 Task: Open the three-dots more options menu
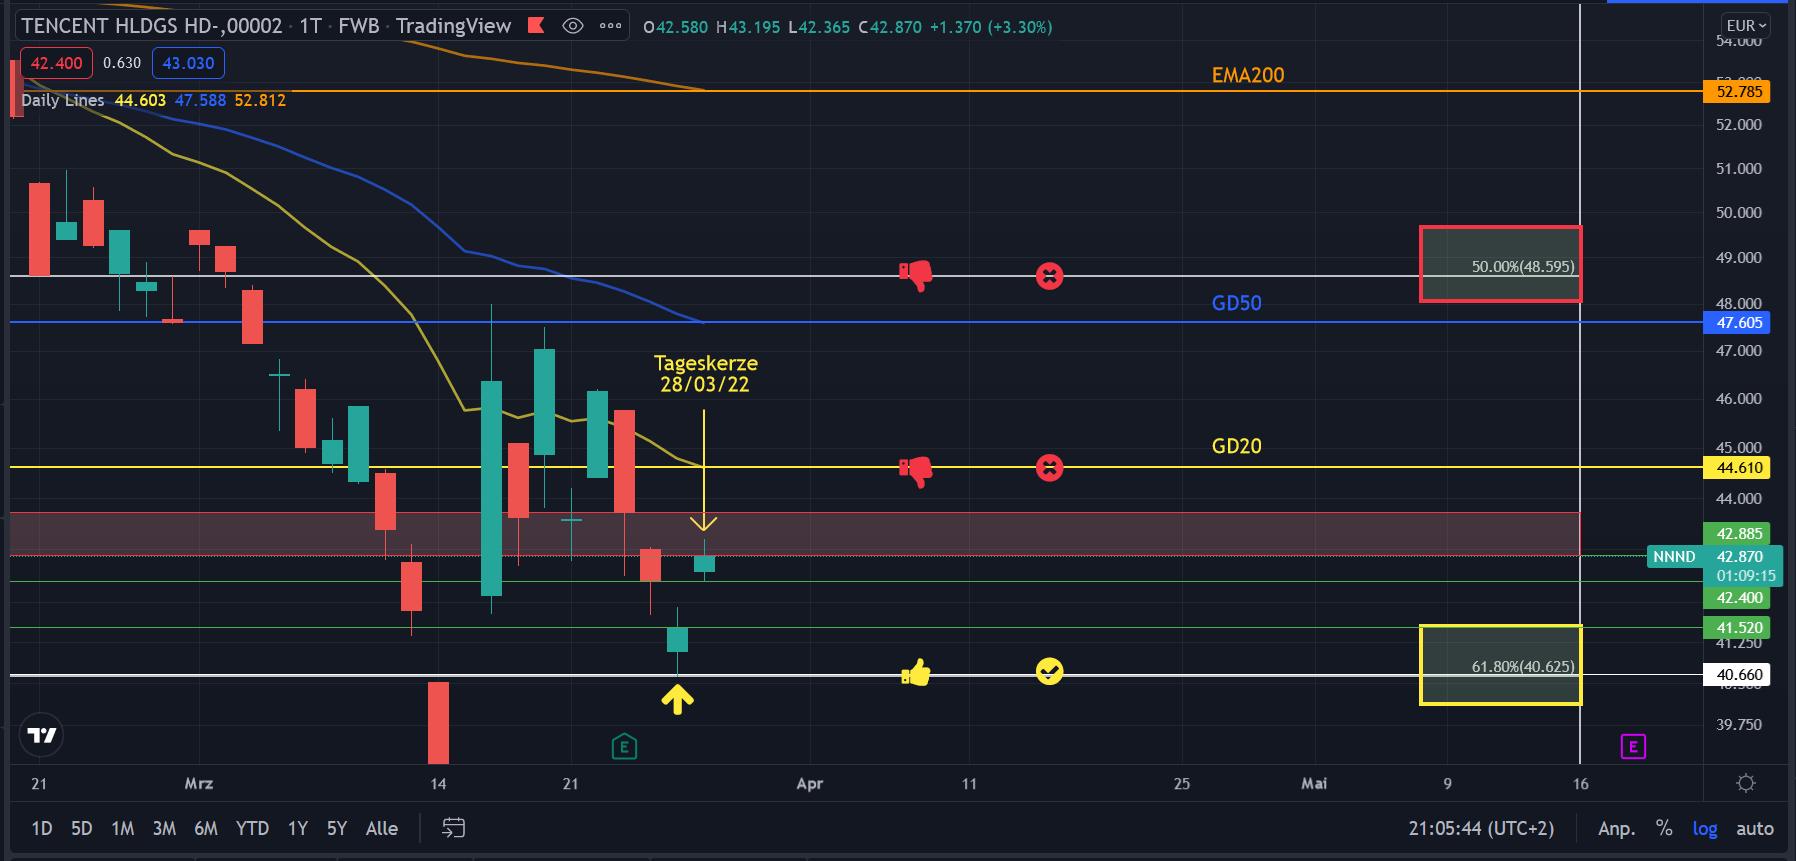pos(611,26)
